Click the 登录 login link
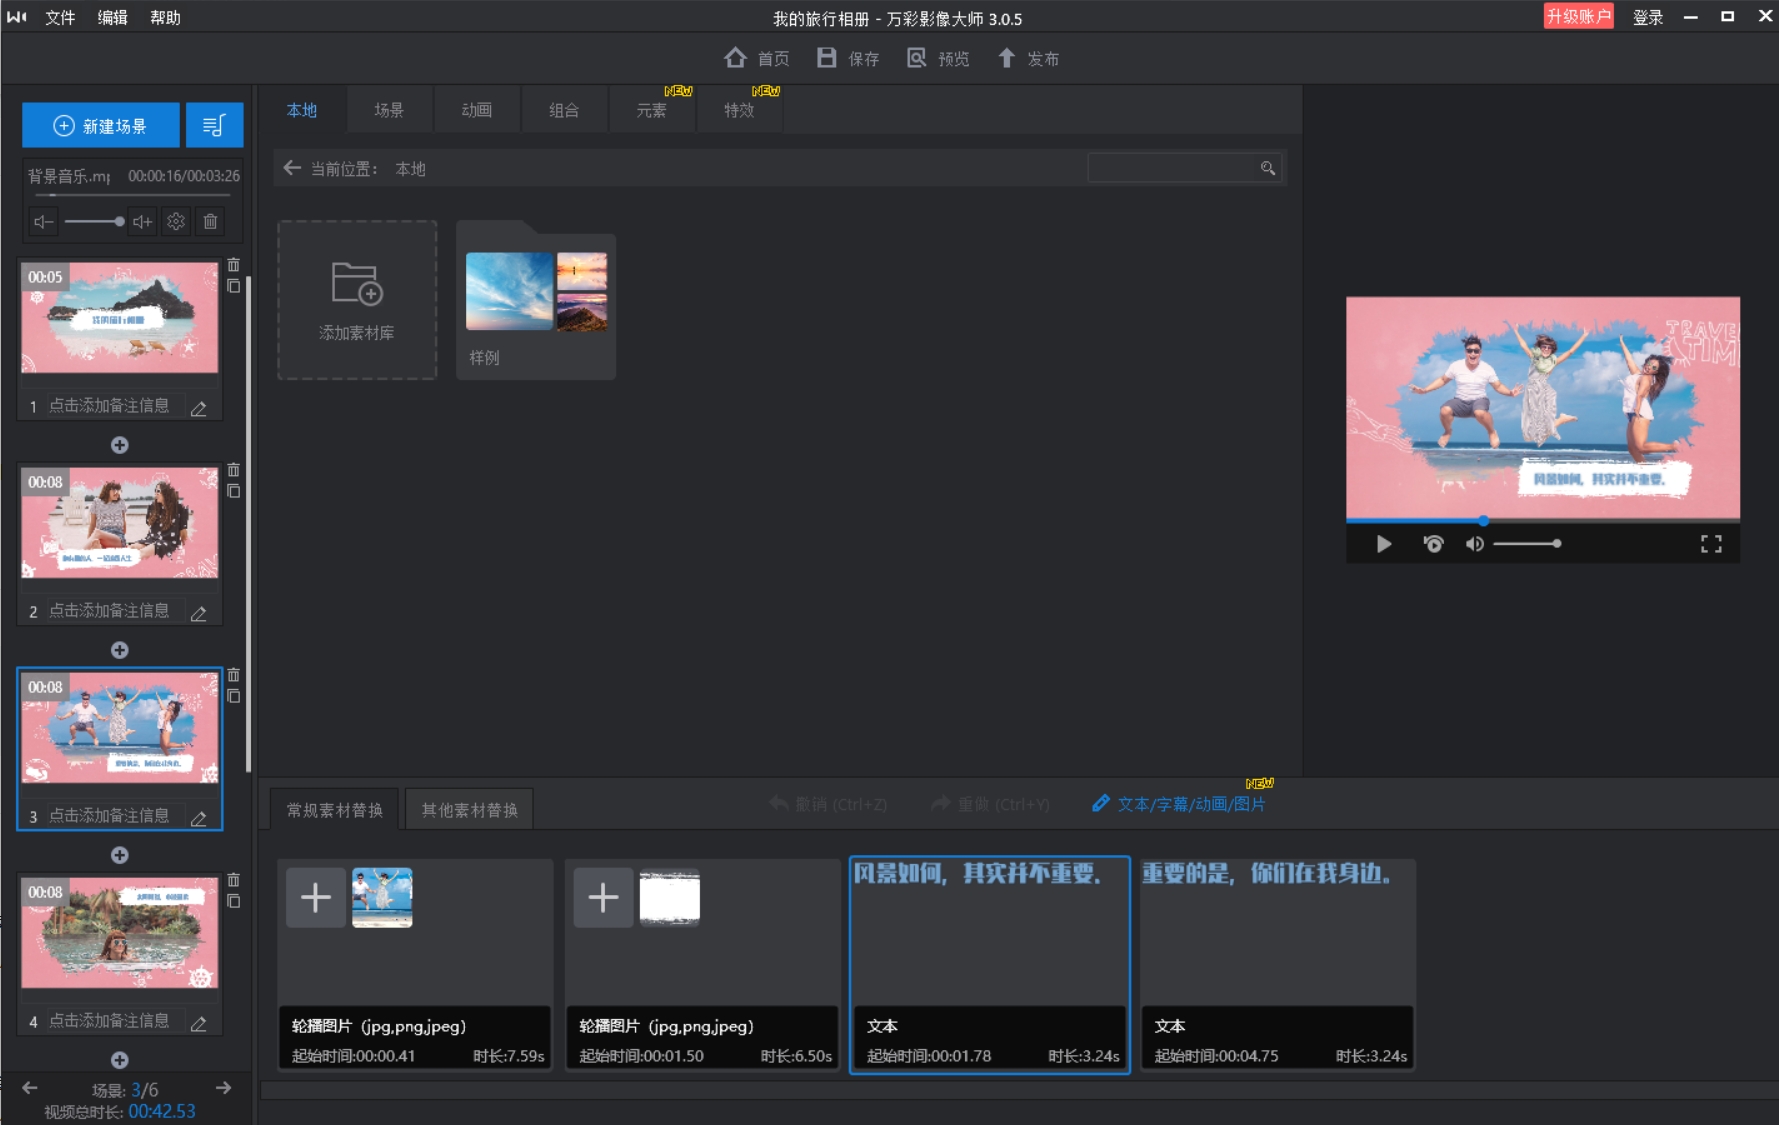This screenshot has height=1125, width=1779. [x=1647, y=17]
